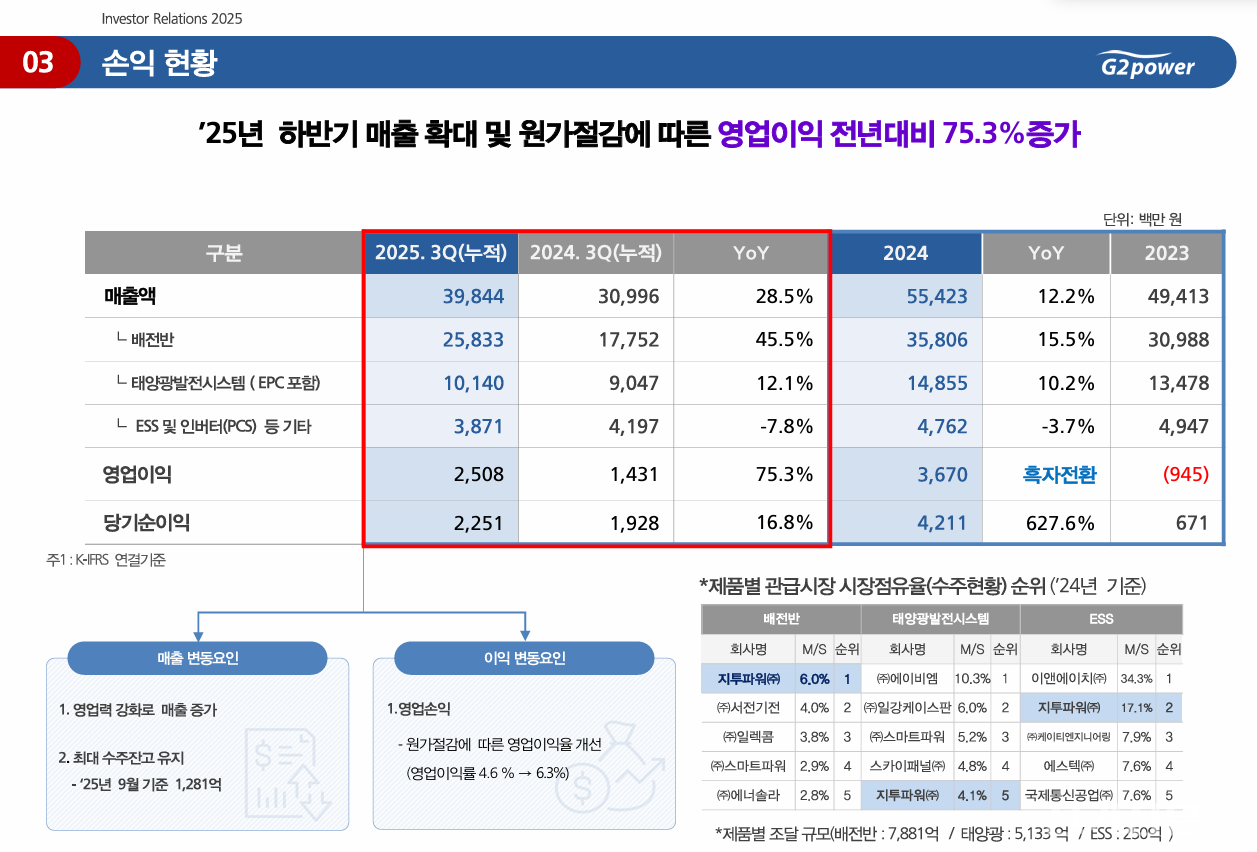Select the red "03" section badge
Screen dimensions: 1257x852
39,62
